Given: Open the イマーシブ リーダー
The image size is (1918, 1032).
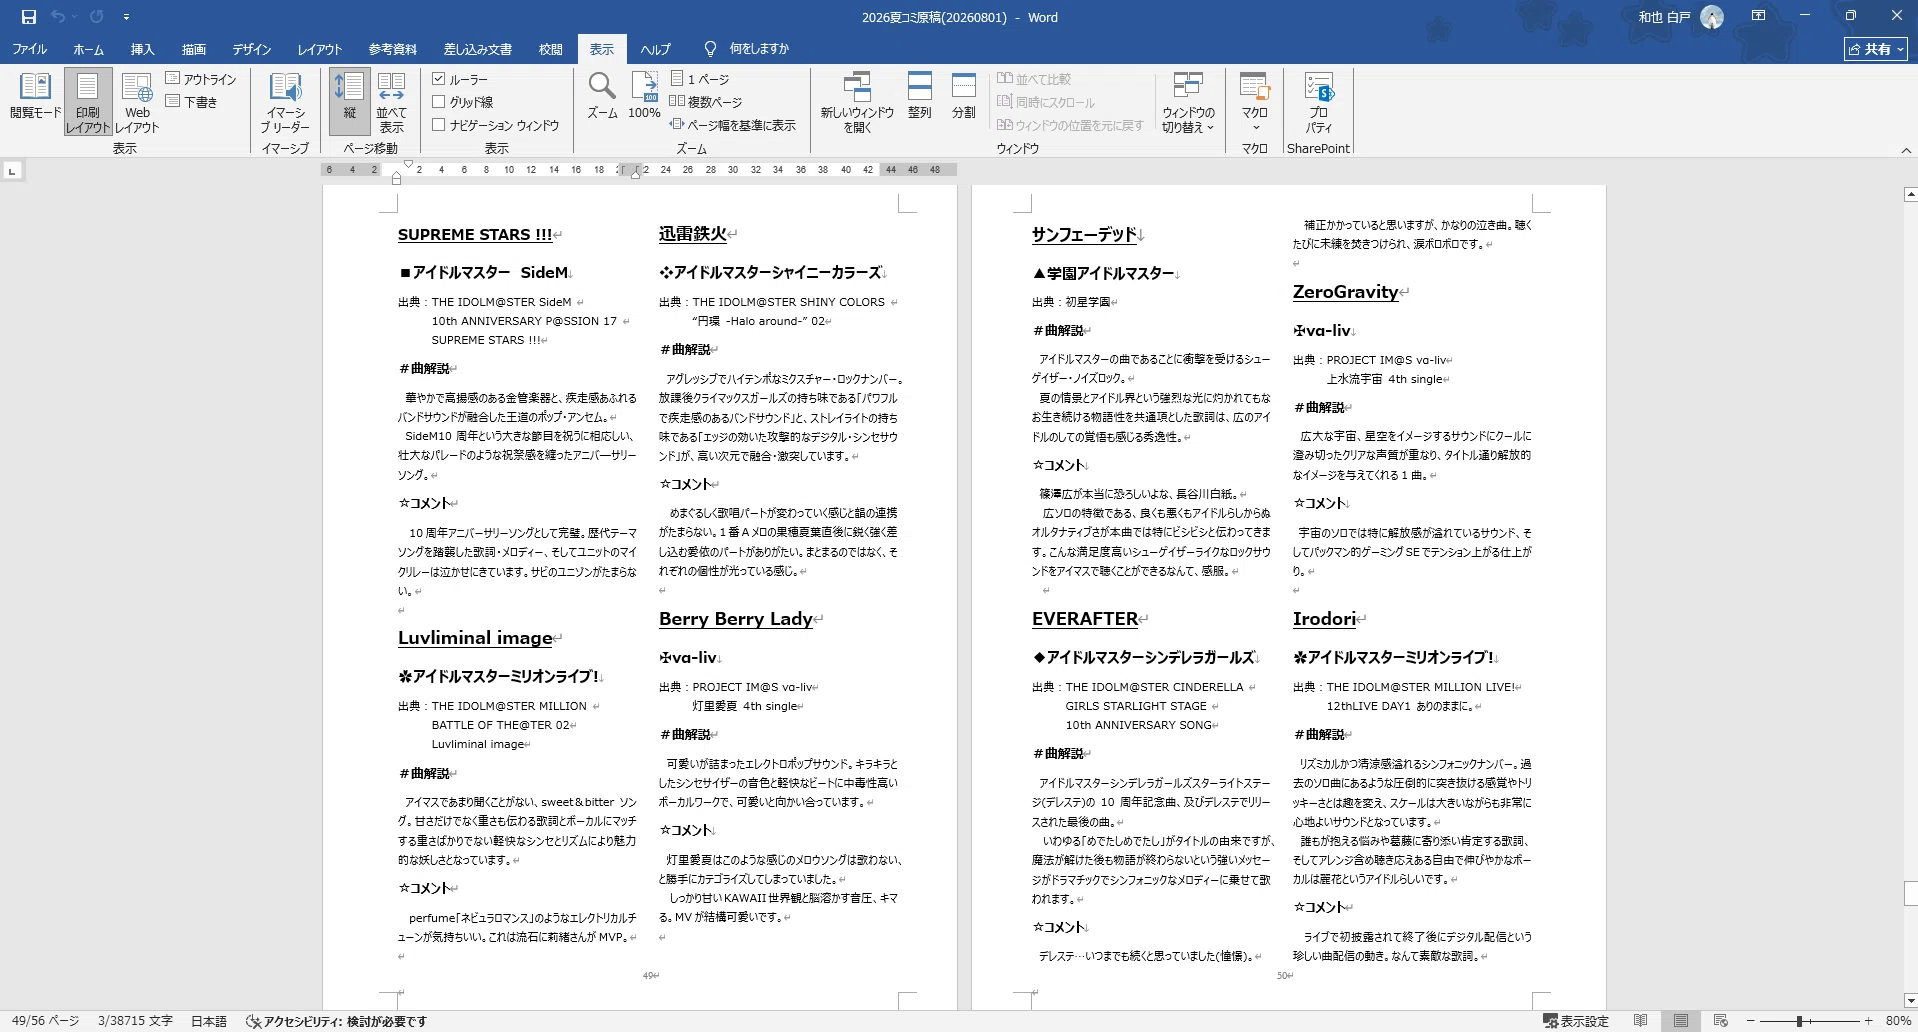Looking at the screenshot, I should 285,102.
